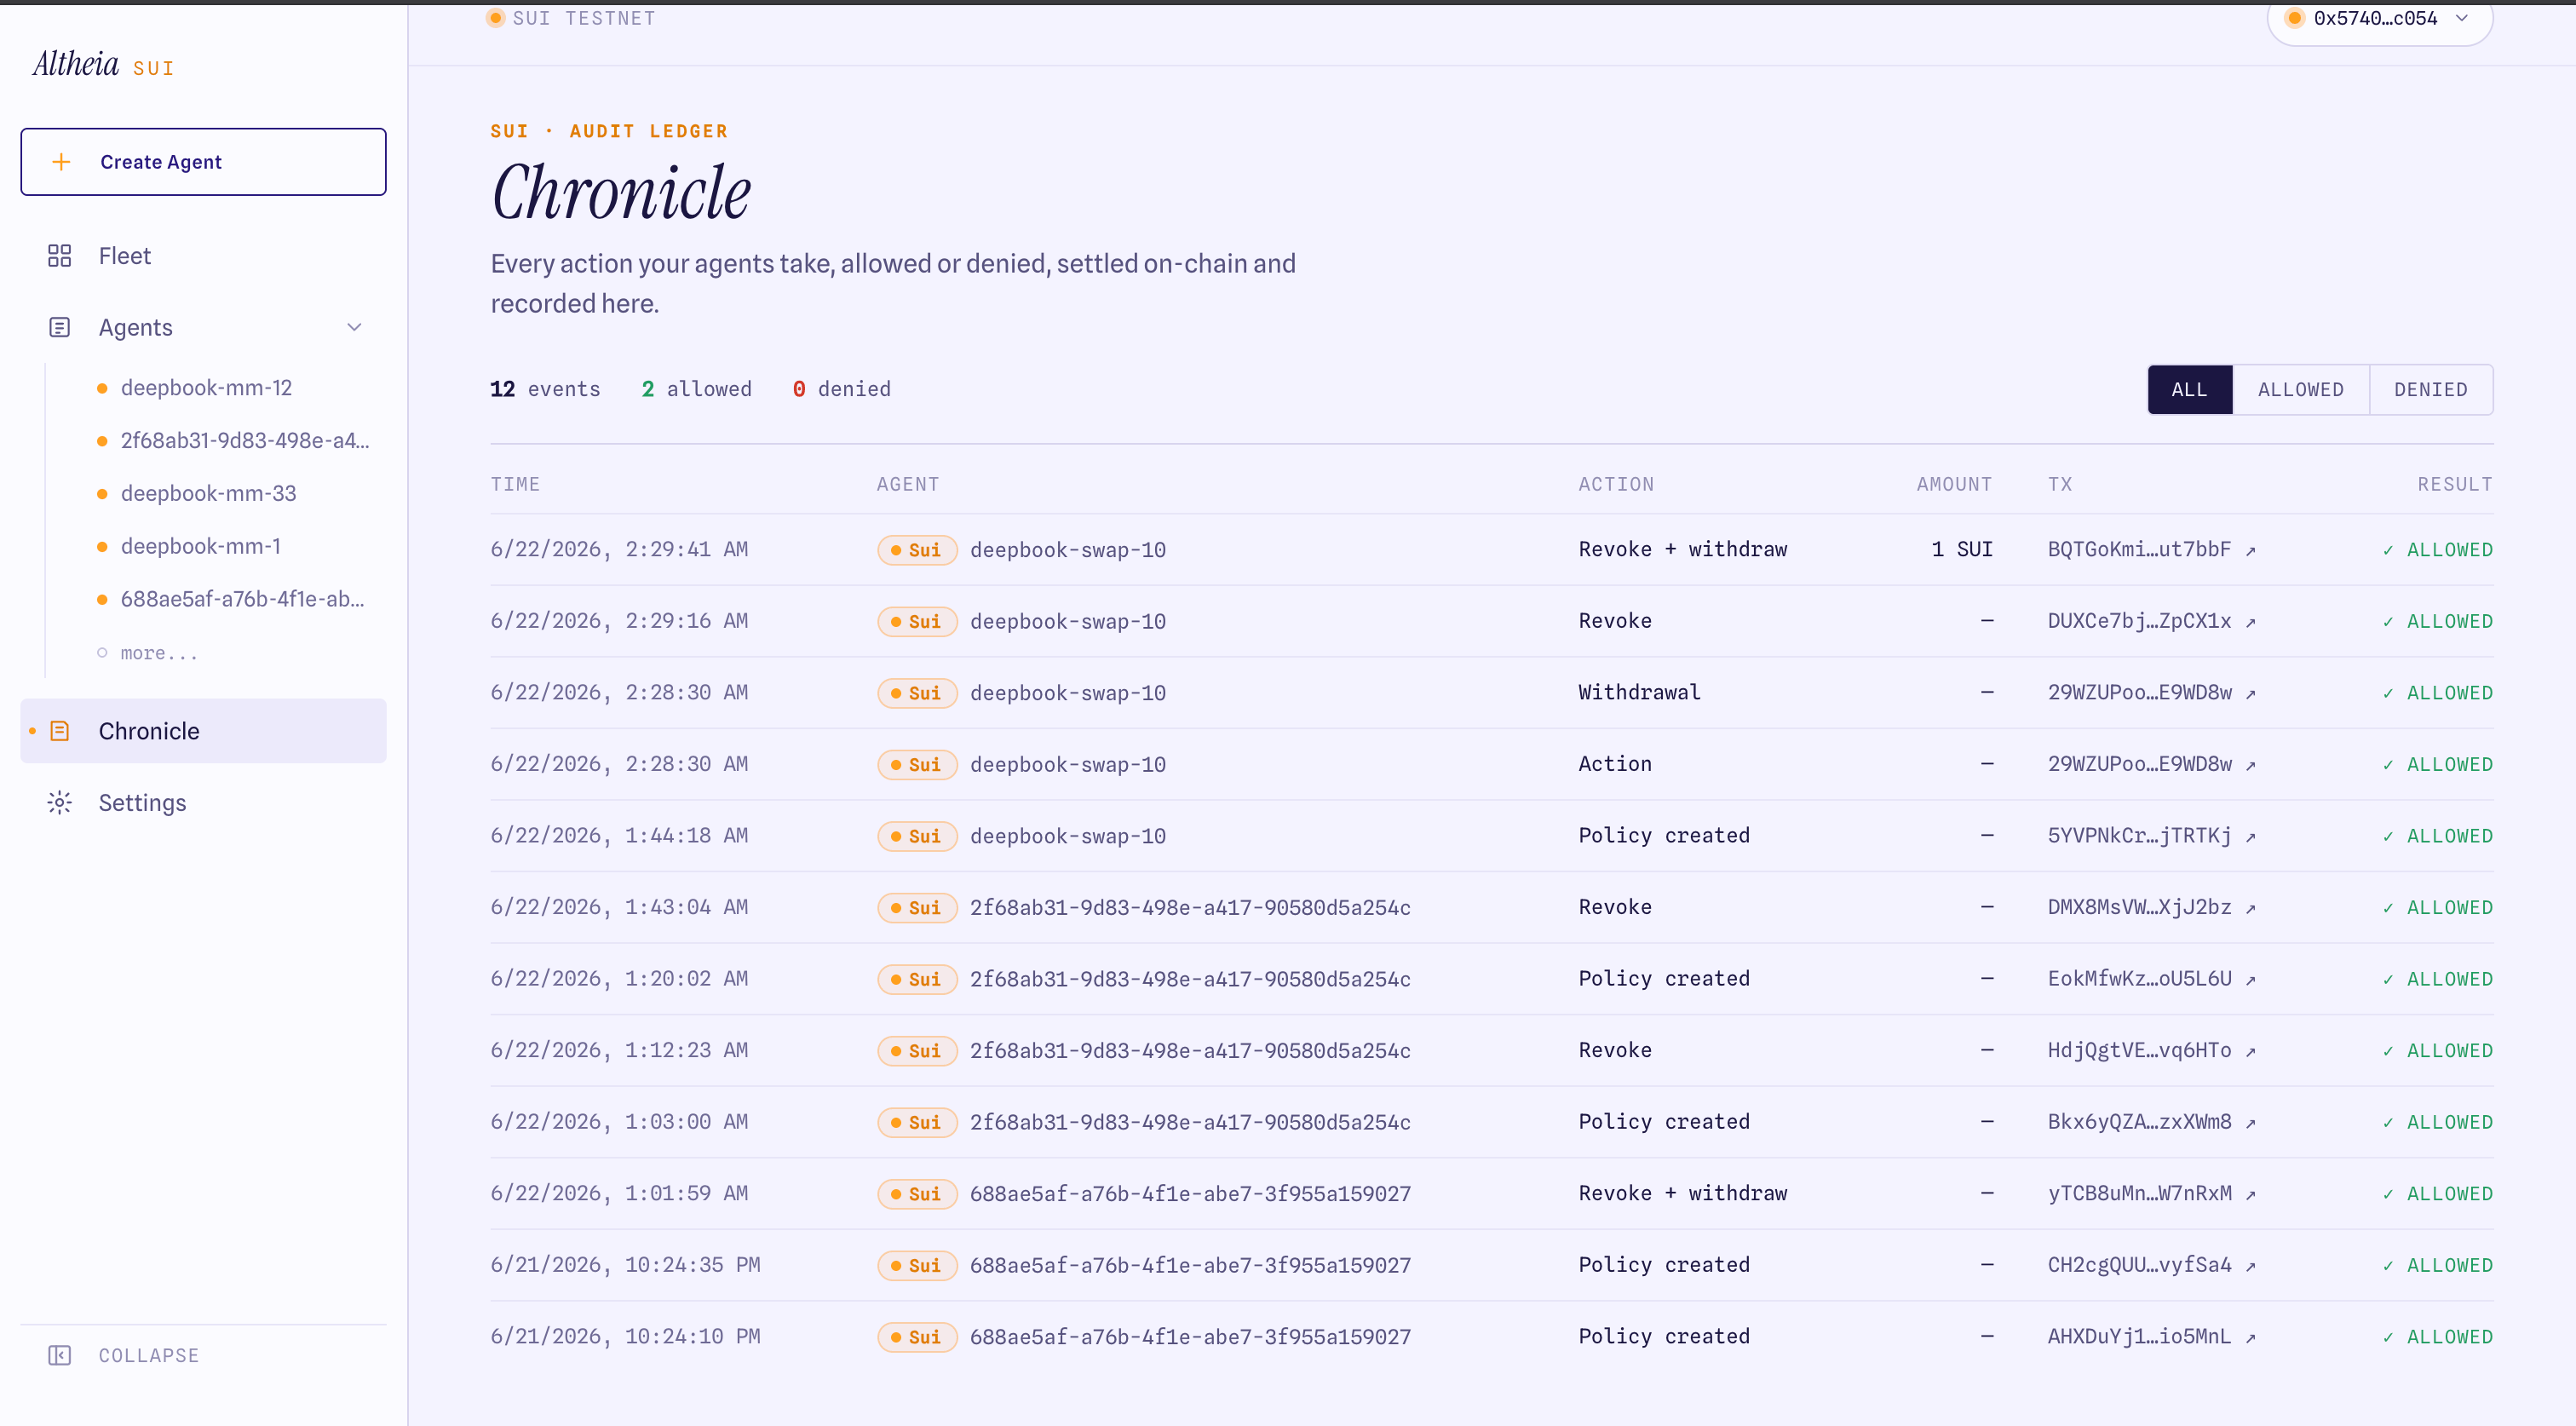
Task: Open external link arrow for yTCB8uMn…W7nRxM
Action: tap(2250, 1194)
